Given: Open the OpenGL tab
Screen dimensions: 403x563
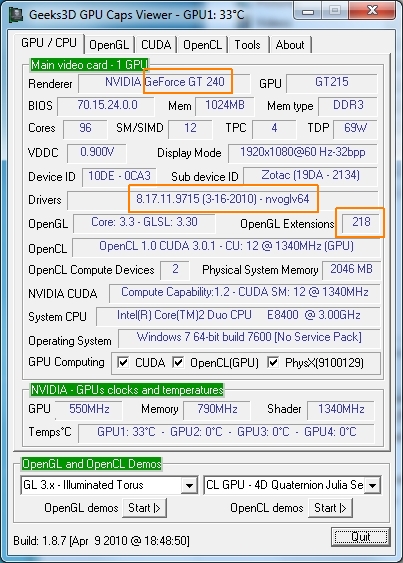Looking at the screenshot, I should [109, 45].
